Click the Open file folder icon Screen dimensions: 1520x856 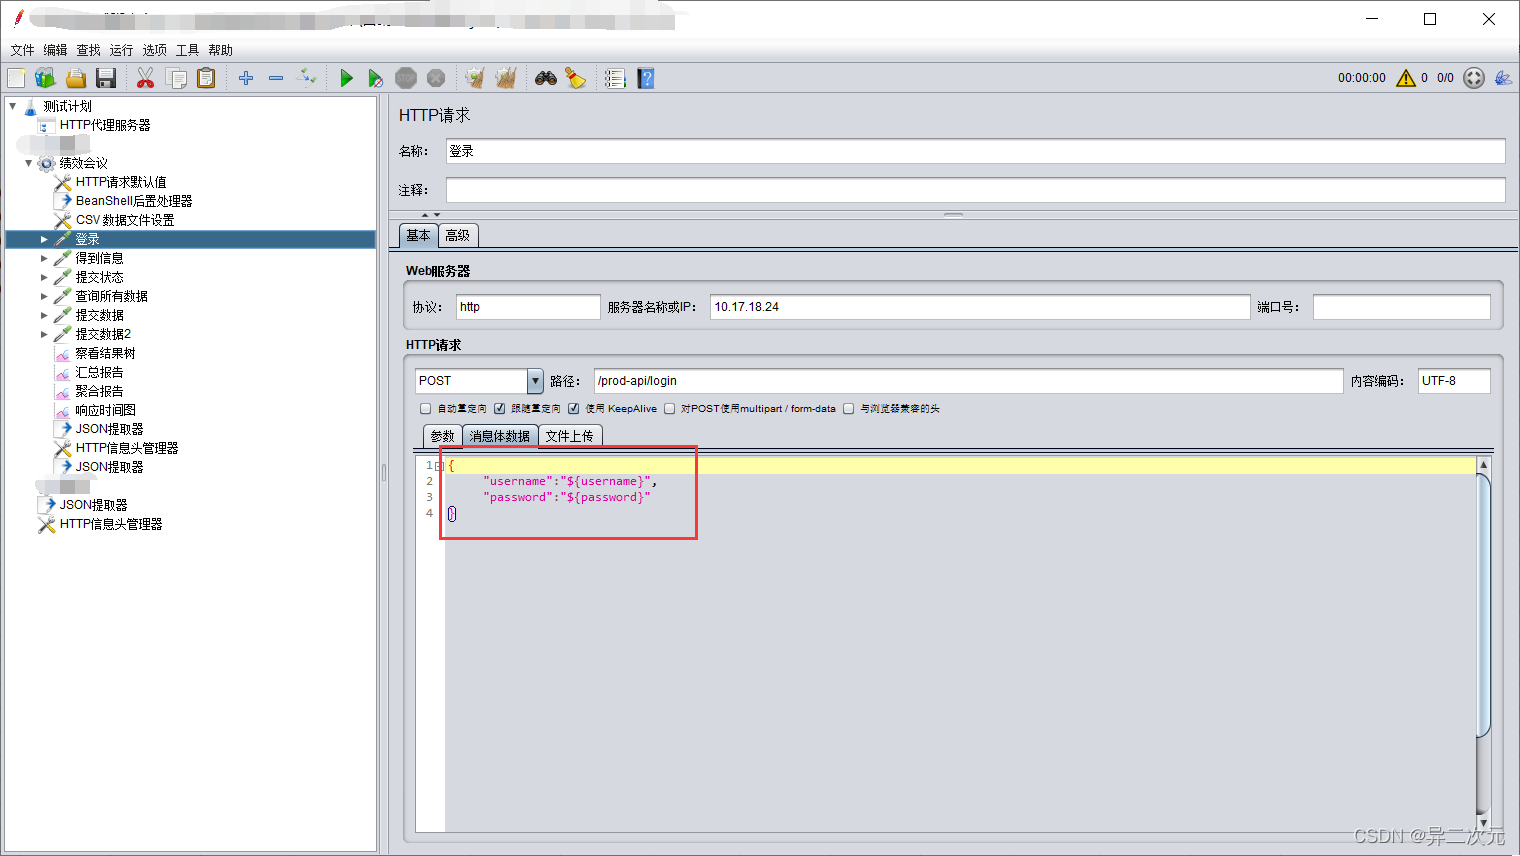[x=76, y=78]
